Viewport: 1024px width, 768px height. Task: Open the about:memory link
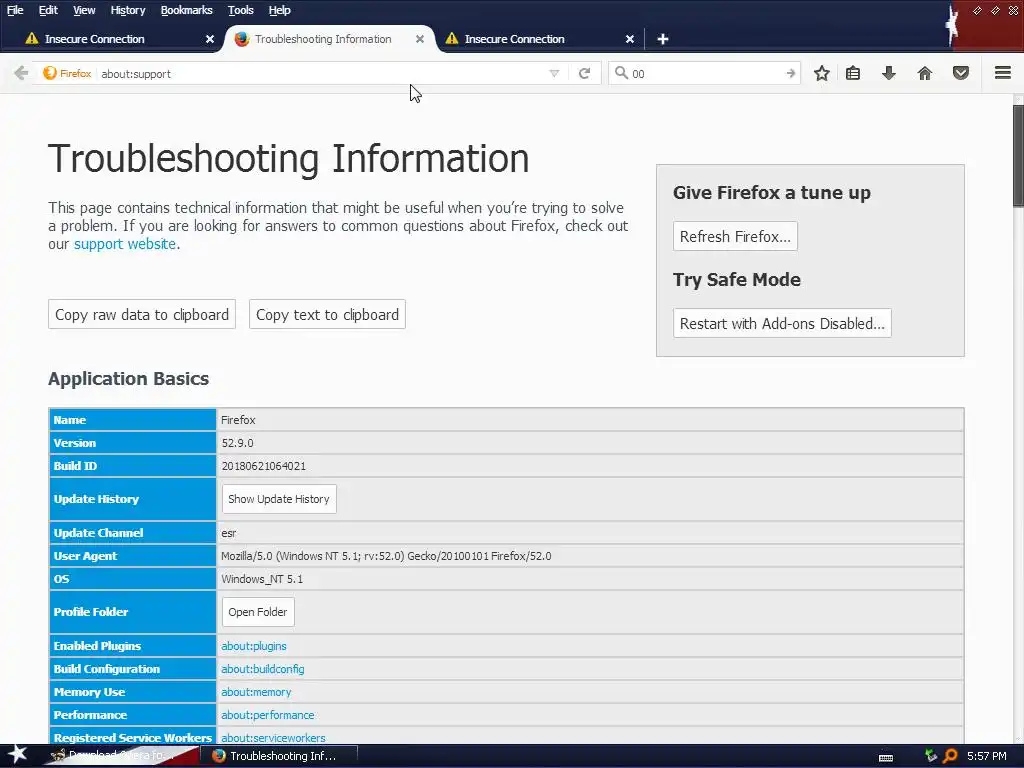256,692
